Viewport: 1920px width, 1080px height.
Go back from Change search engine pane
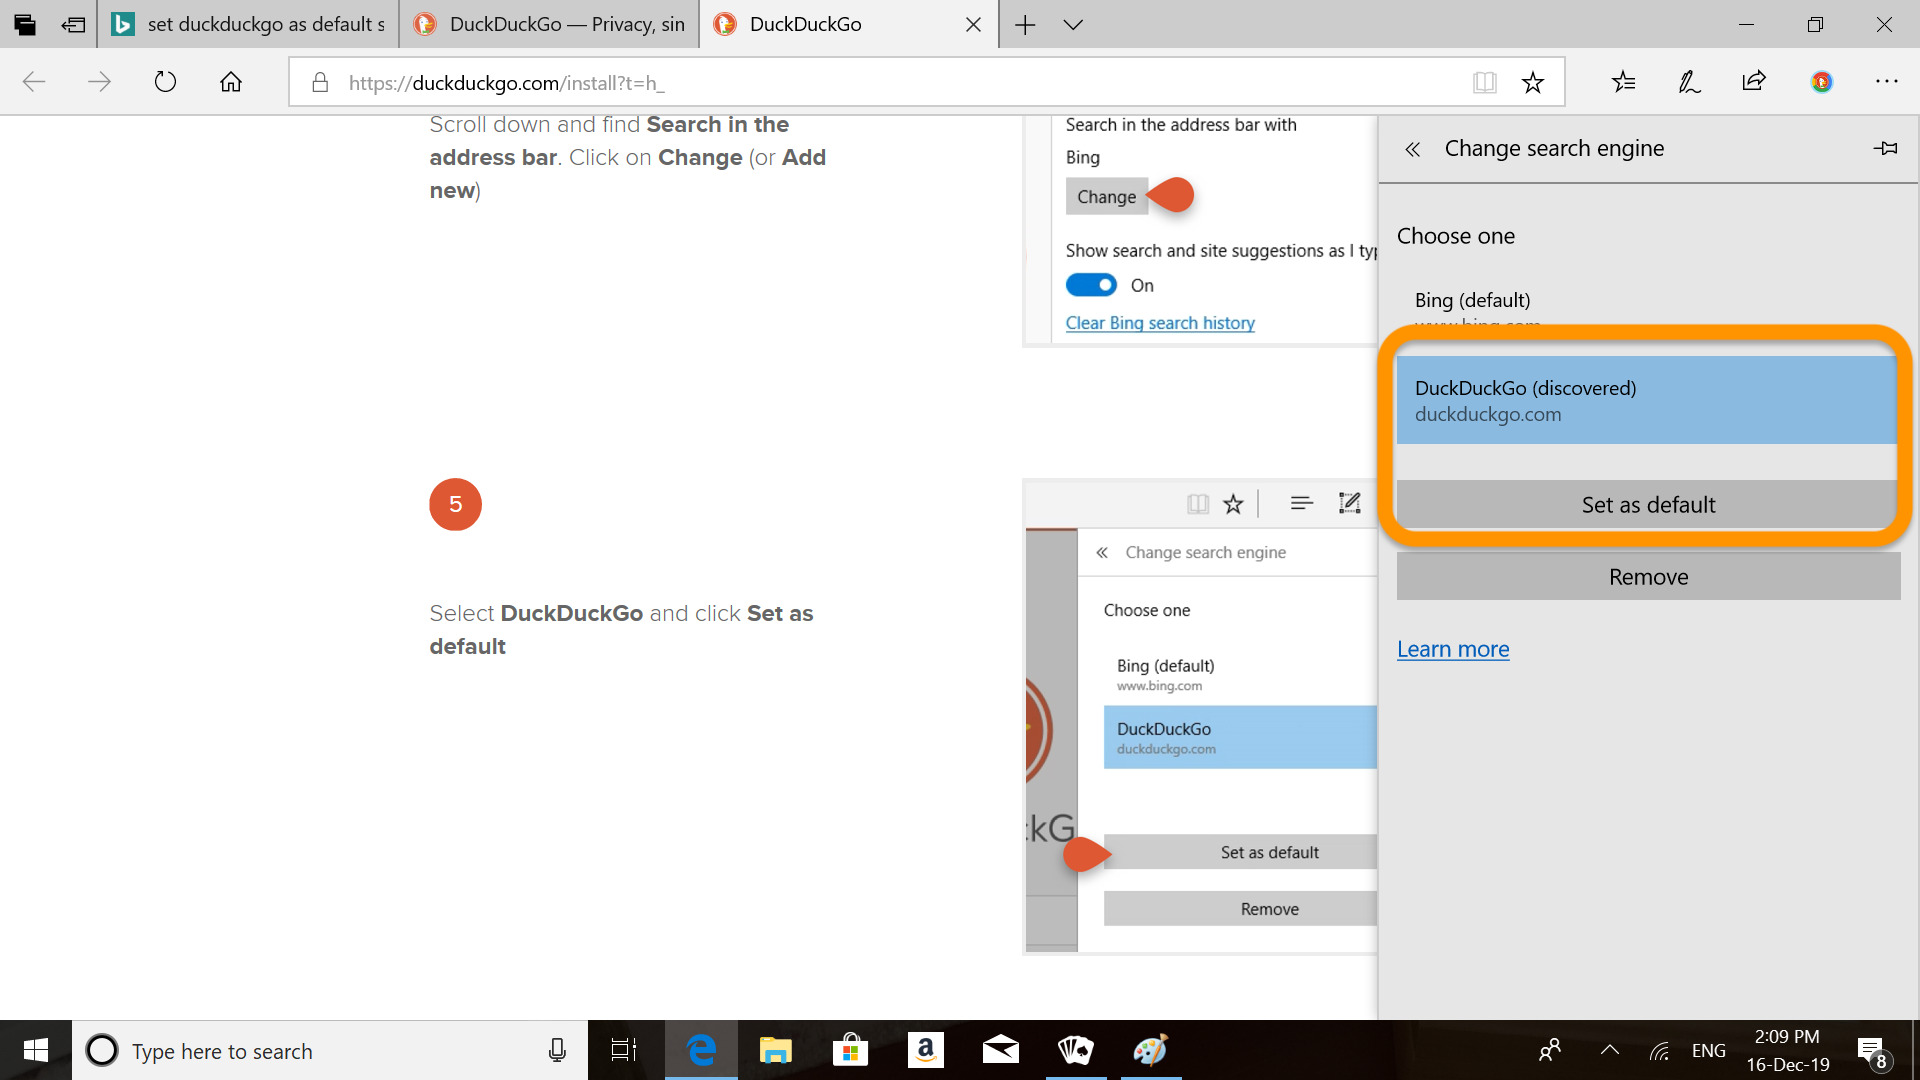pyautogui.click(x=1412, y=149)
